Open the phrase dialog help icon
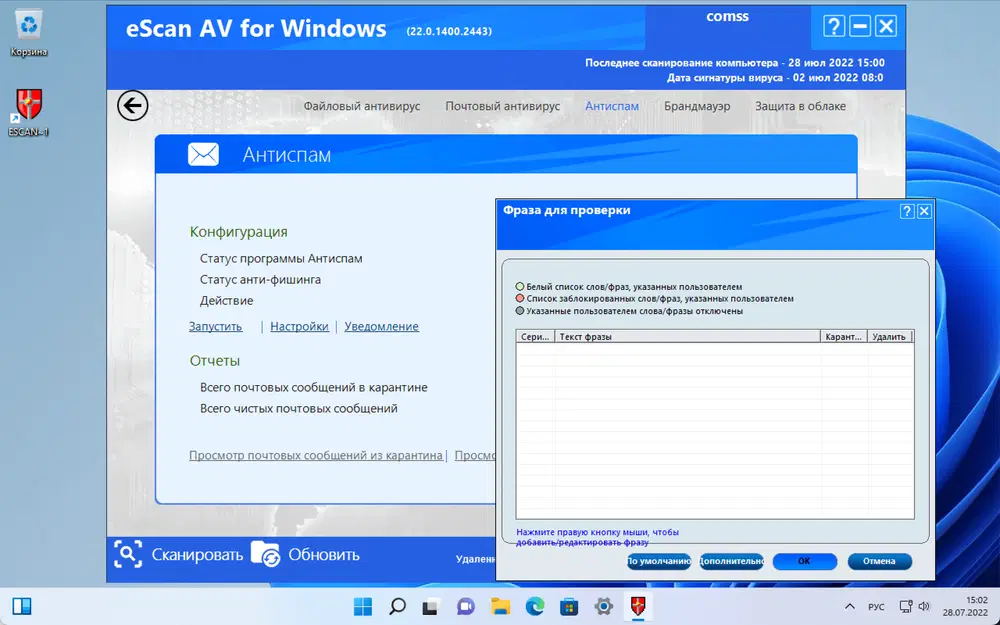Screen dimensions: 1000x625 pos(907,211)
